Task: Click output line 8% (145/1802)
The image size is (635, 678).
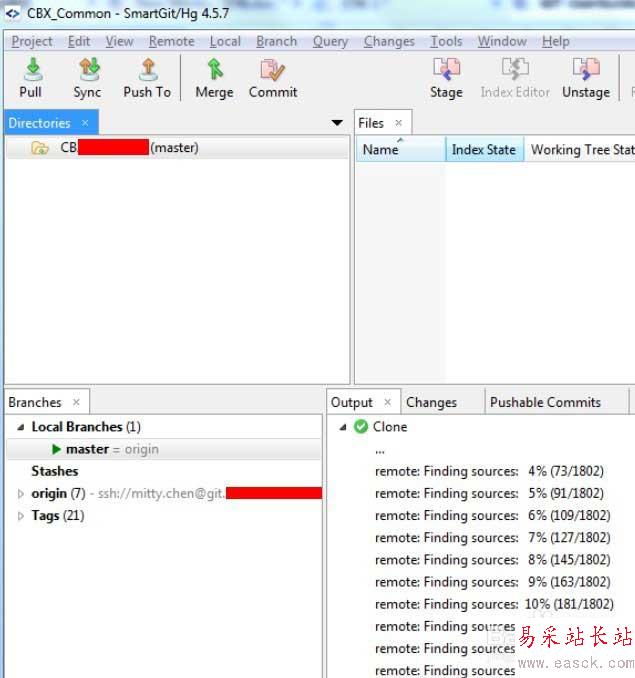Action: (x=493, y=560)
